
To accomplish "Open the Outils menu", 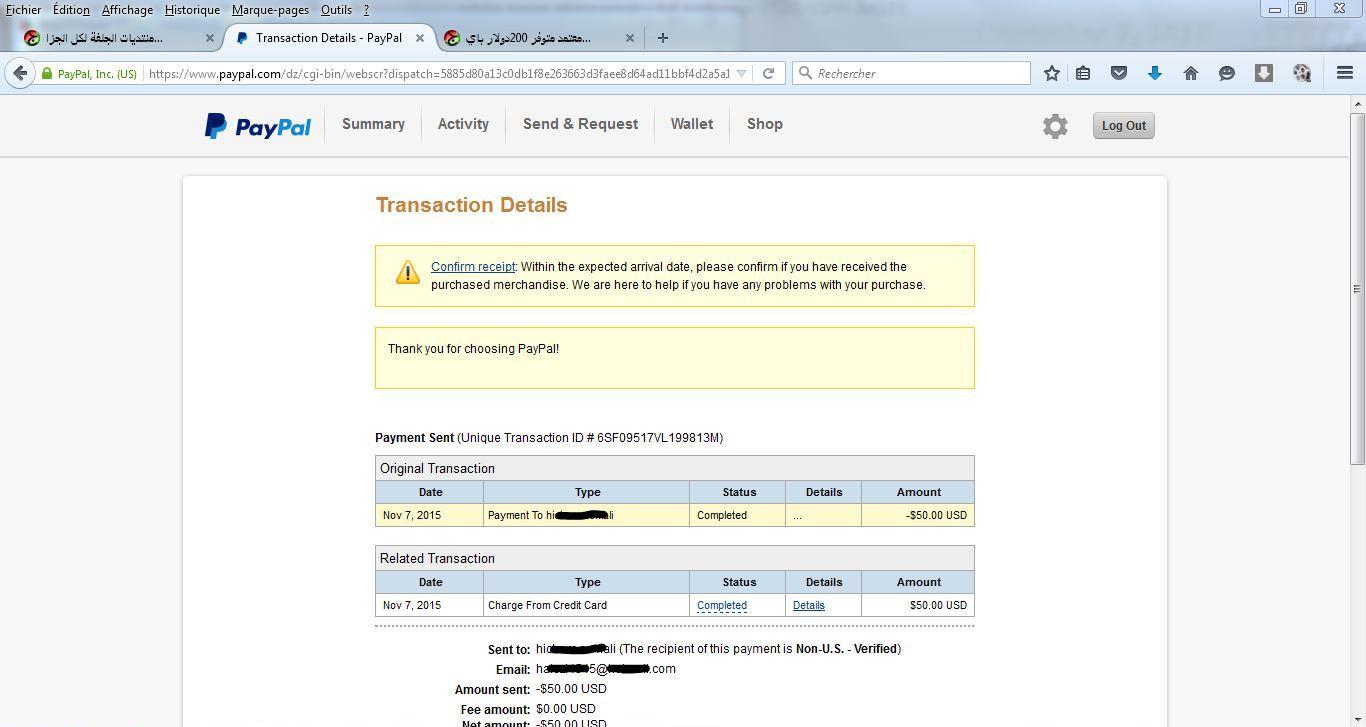I will pos(336,10).
